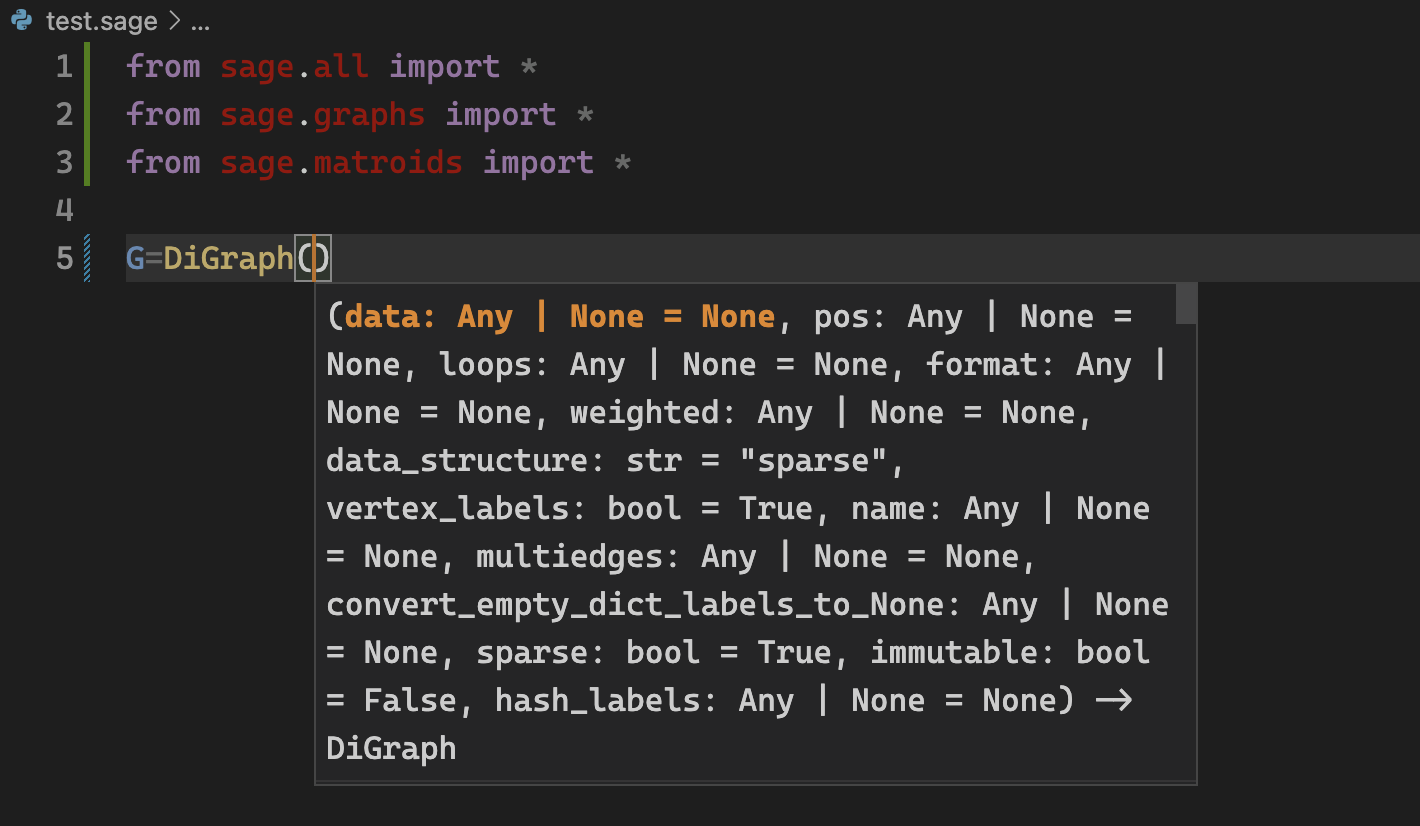Click the blue striped gutter marker on line 5
The height and width of the screenshot is (826, 1420).
(x=88, y=259)
